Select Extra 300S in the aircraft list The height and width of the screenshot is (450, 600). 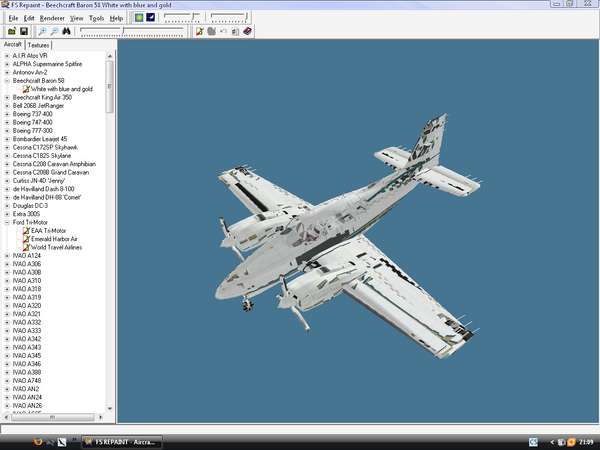26,214
